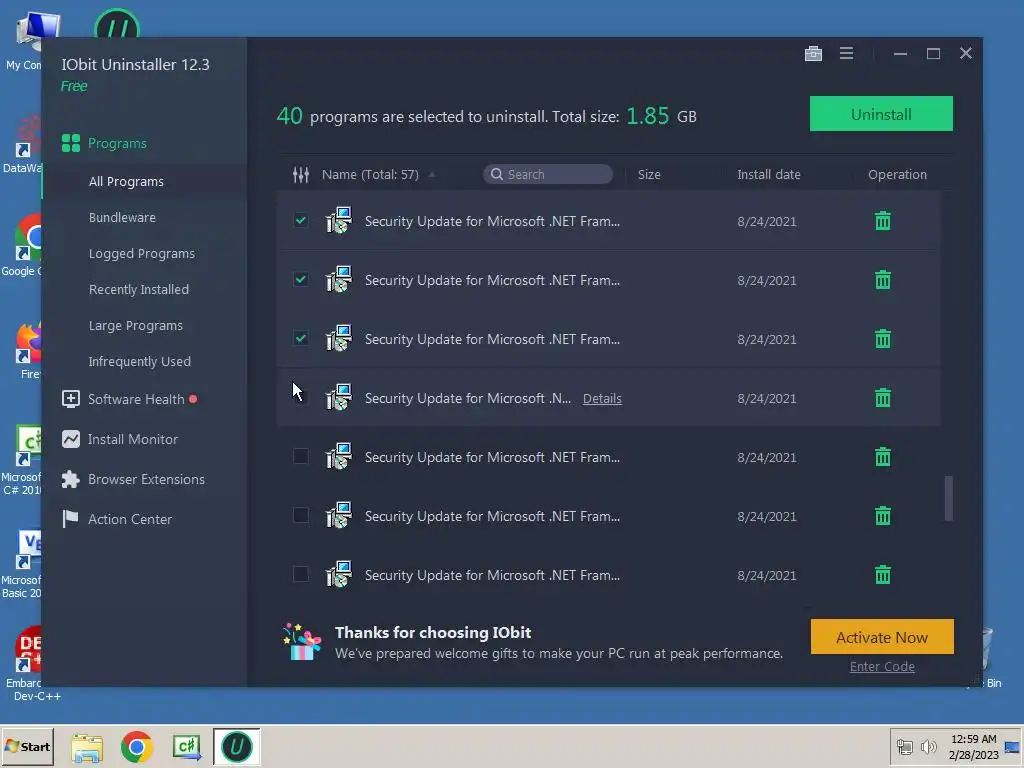Open Browser Extensions section

click(x=146, y=479)
